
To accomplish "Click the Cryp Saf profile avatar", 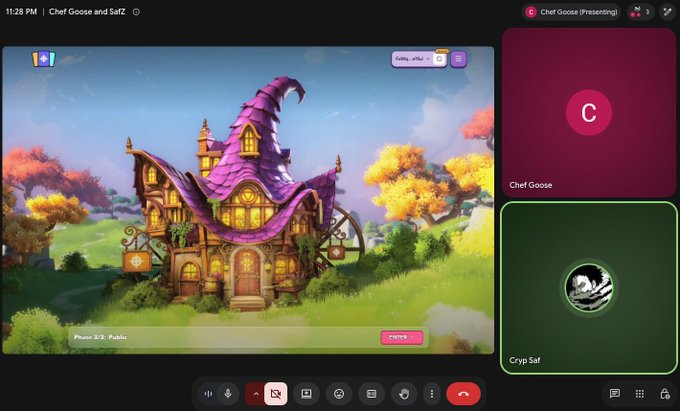I will point(589,287).
